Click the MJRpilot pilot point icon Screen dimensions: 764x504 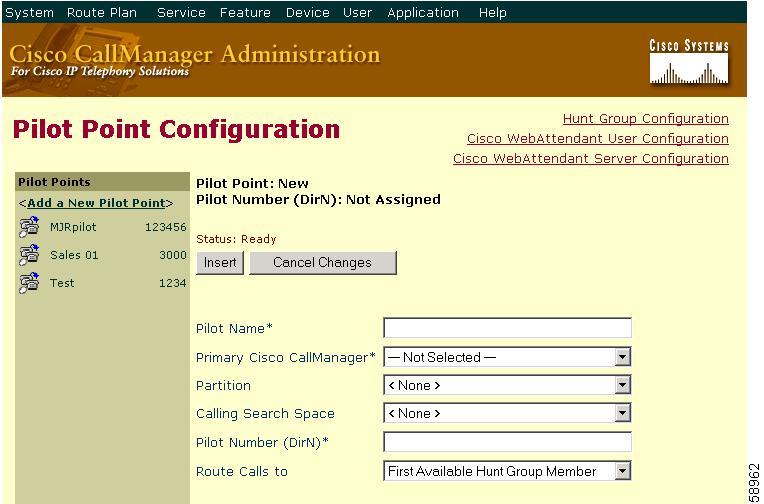pos(29,227)
